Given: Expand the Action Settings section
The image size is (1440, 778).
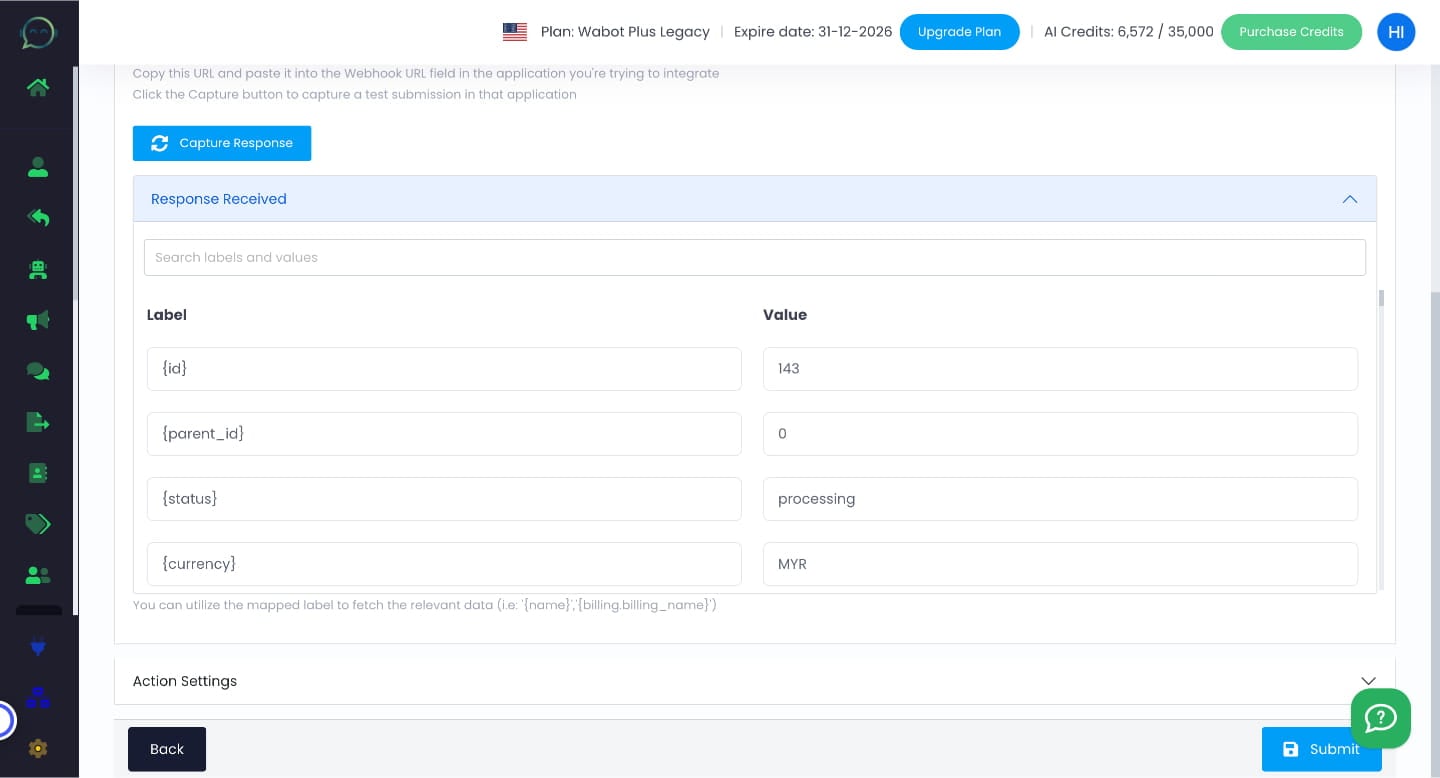Looking at the screenshot, I should [1368, 681].
